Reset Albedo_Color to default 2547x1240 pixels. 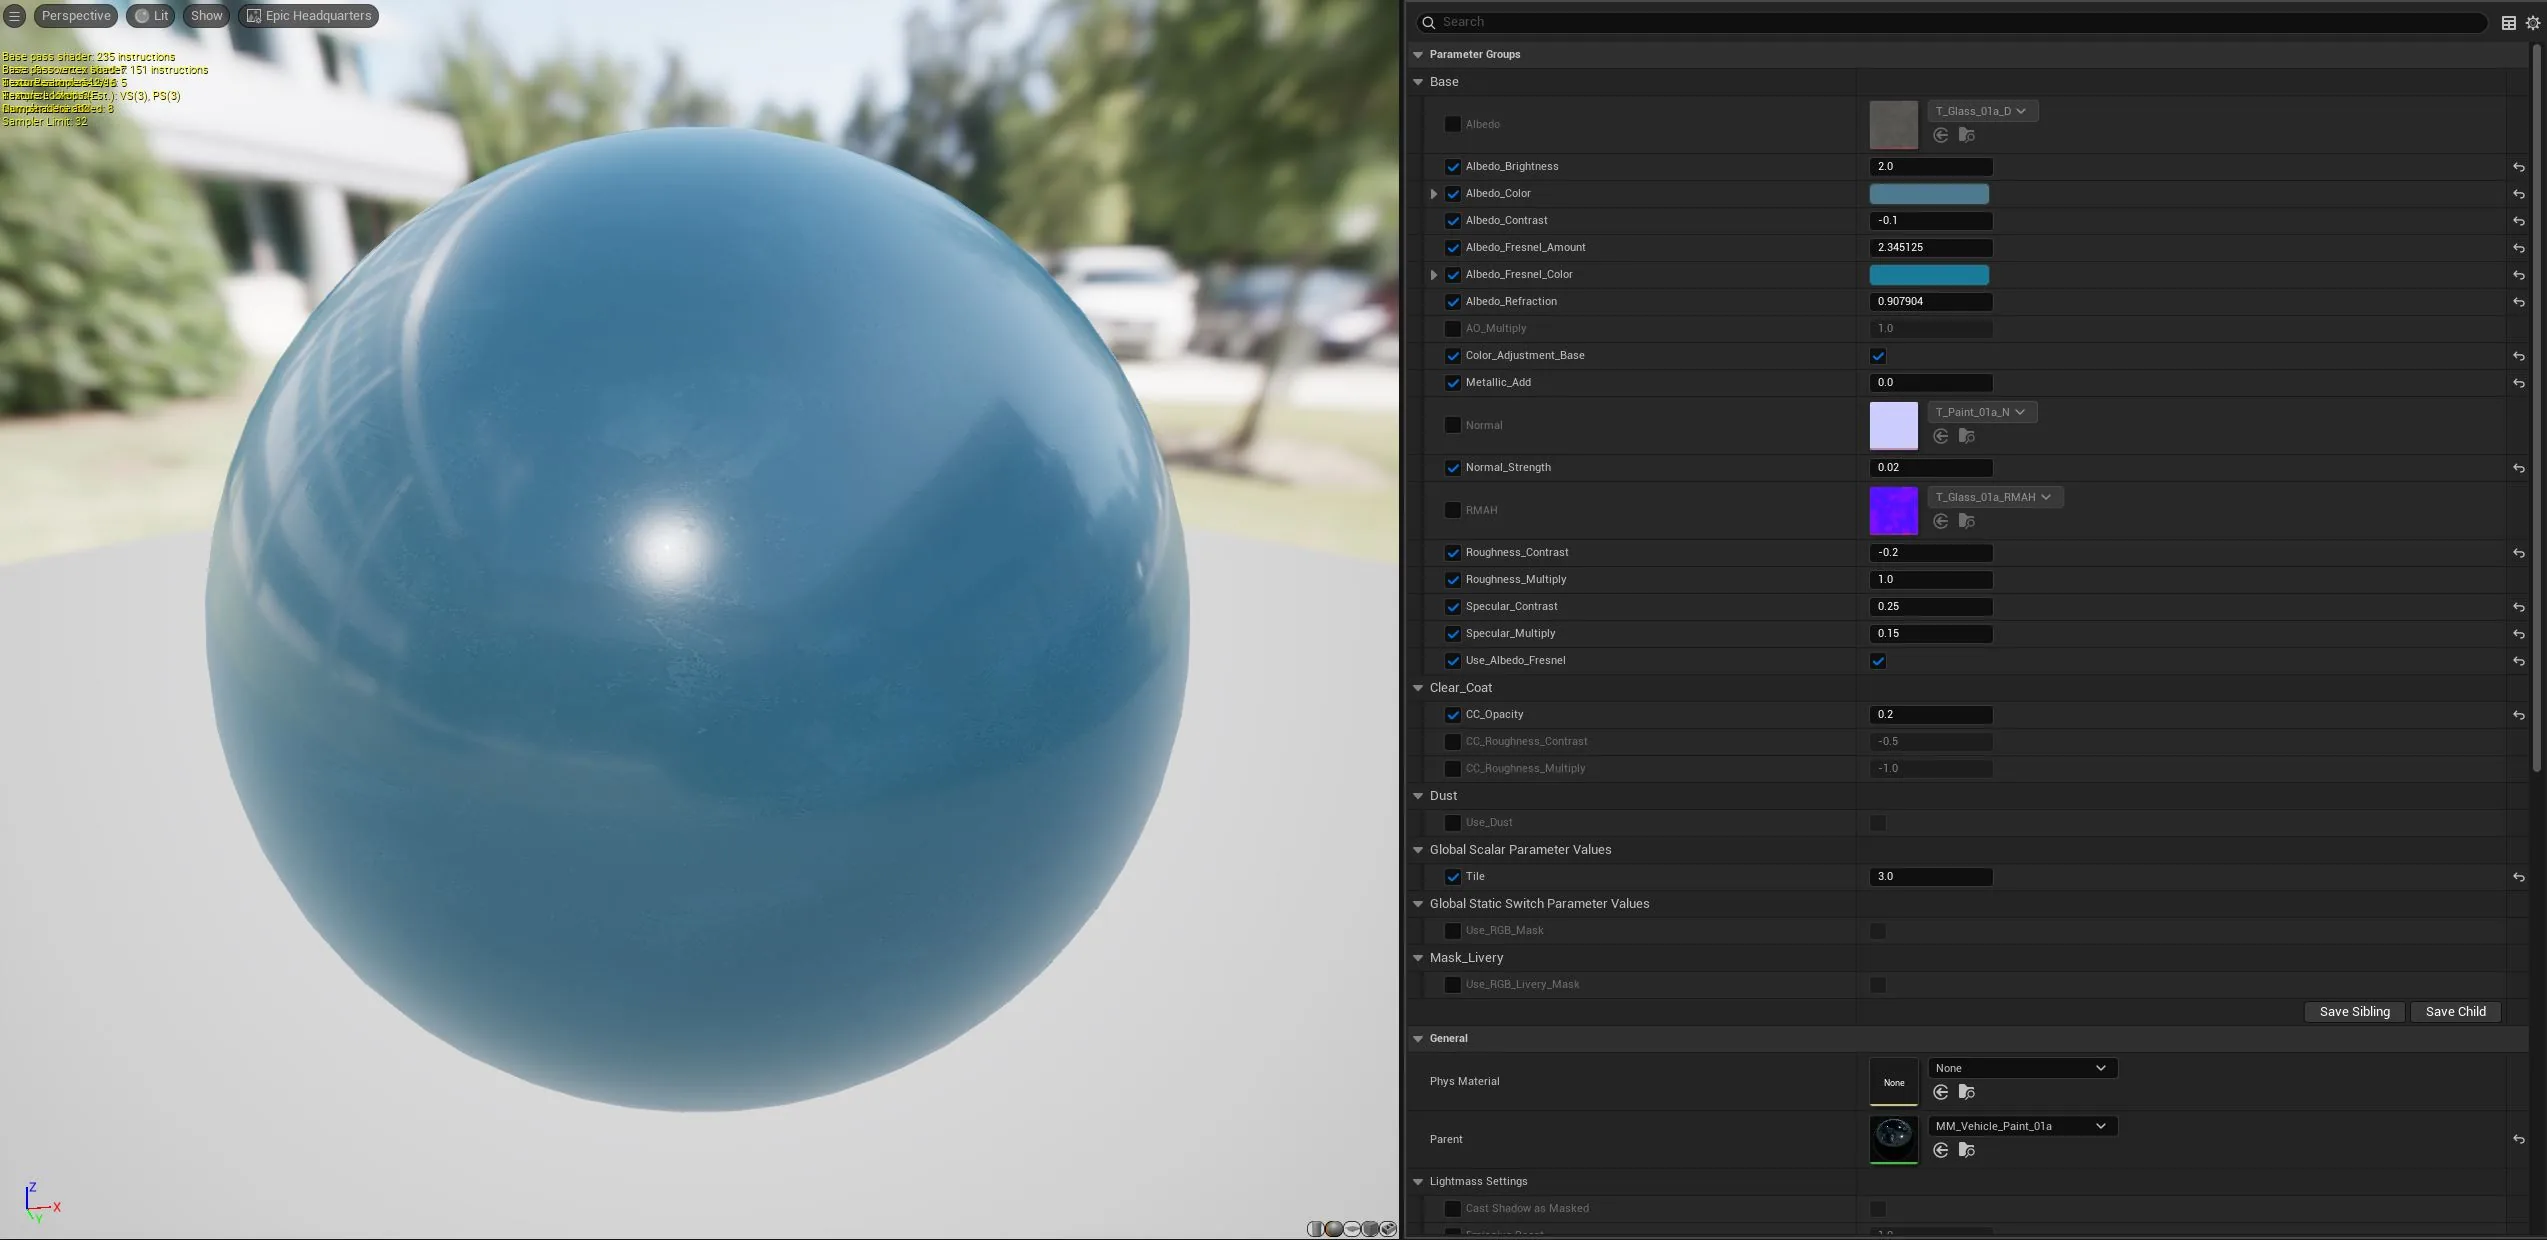click(x=2519, y=194)
